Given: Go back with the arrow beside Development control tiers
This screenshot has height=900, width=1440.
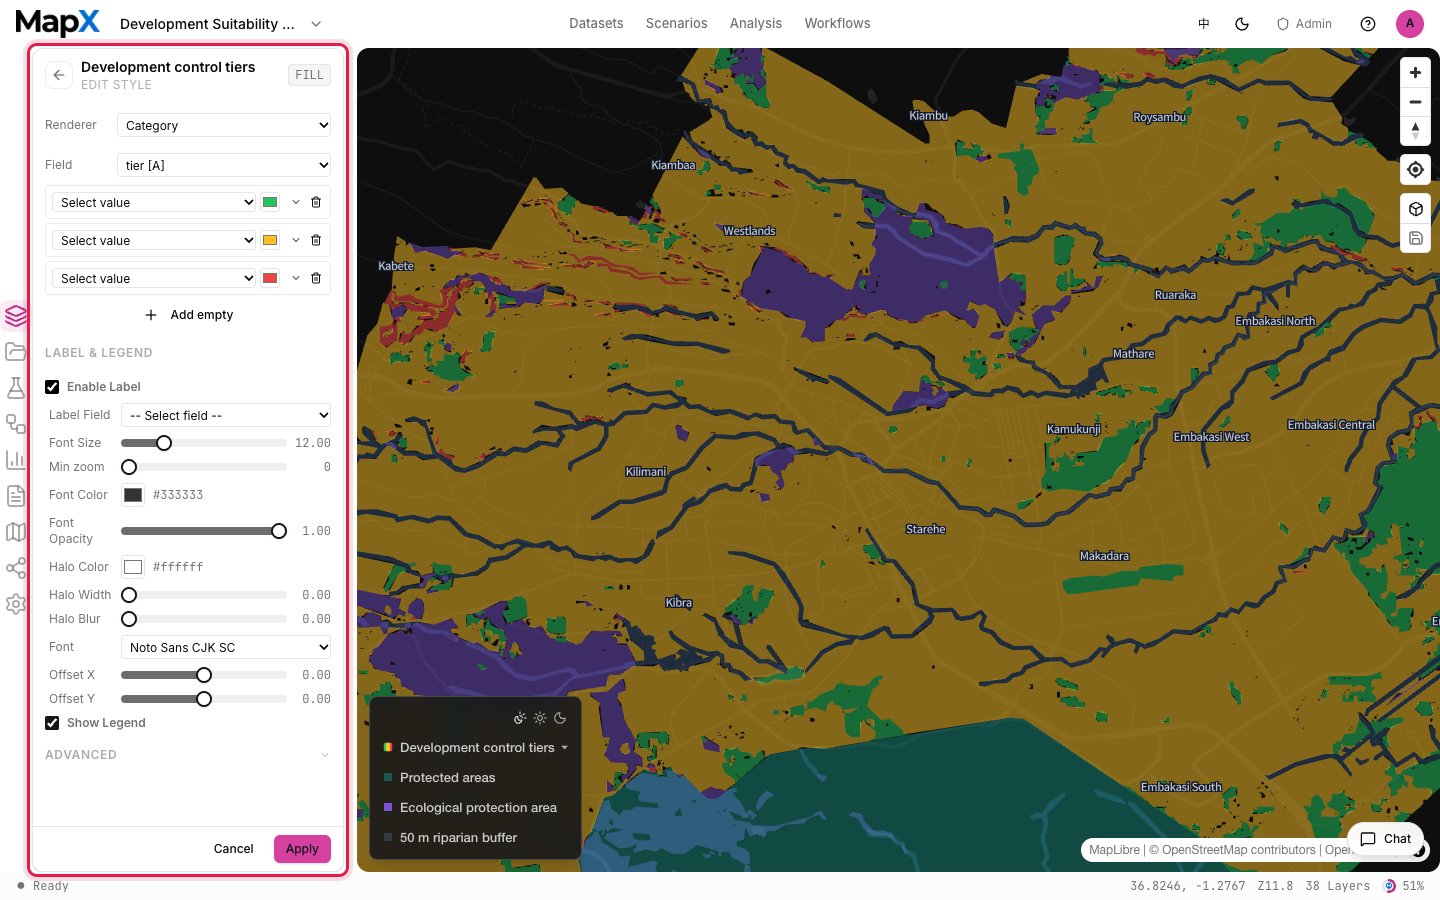Looking at the screenshot, I should (x=59, y=75).
